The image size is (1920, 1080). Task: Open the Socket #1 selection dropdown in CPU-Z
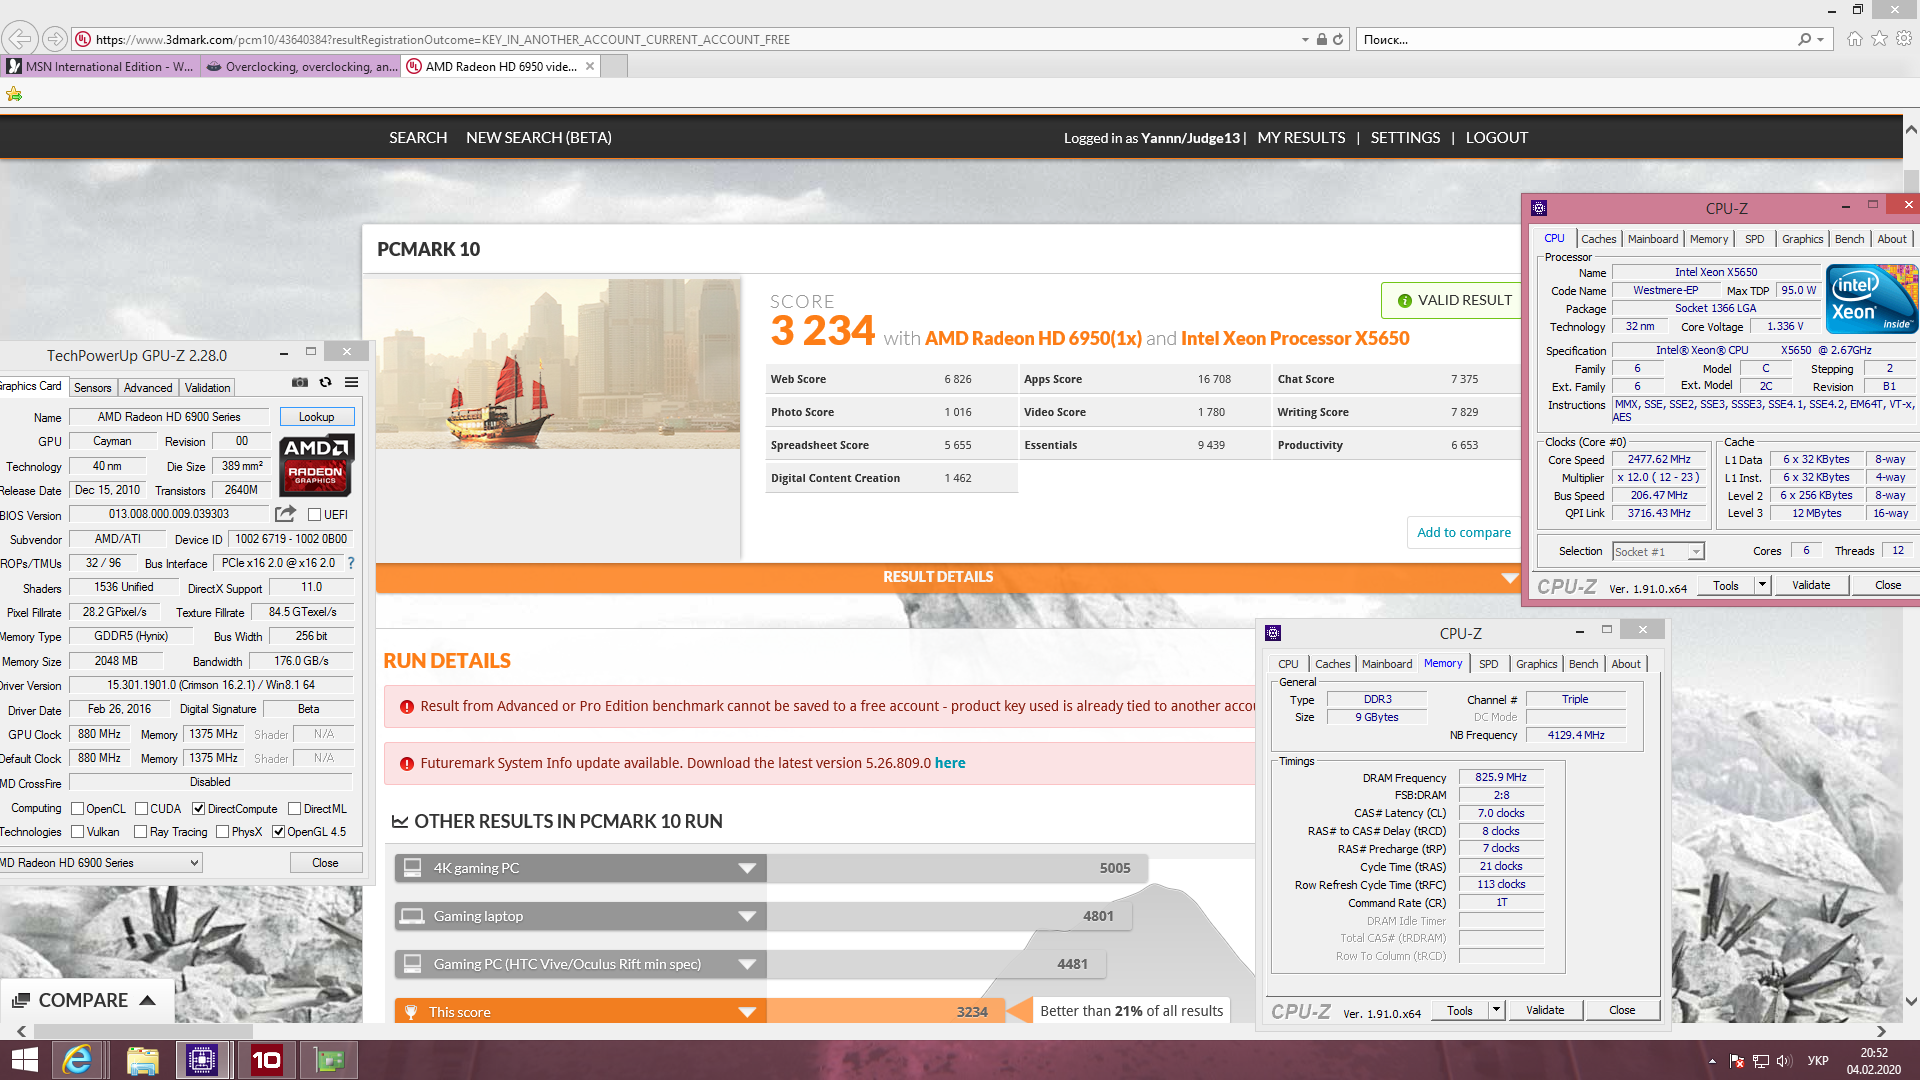coord(1658,551)
